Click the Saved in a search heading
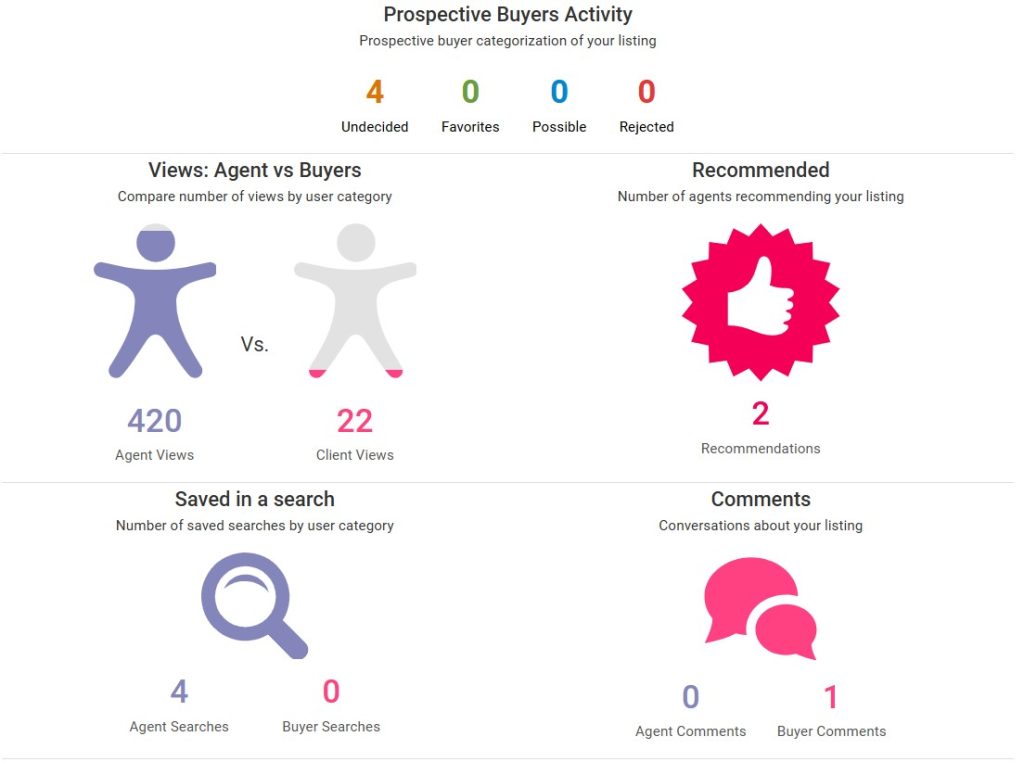 (x=255, y=499)
